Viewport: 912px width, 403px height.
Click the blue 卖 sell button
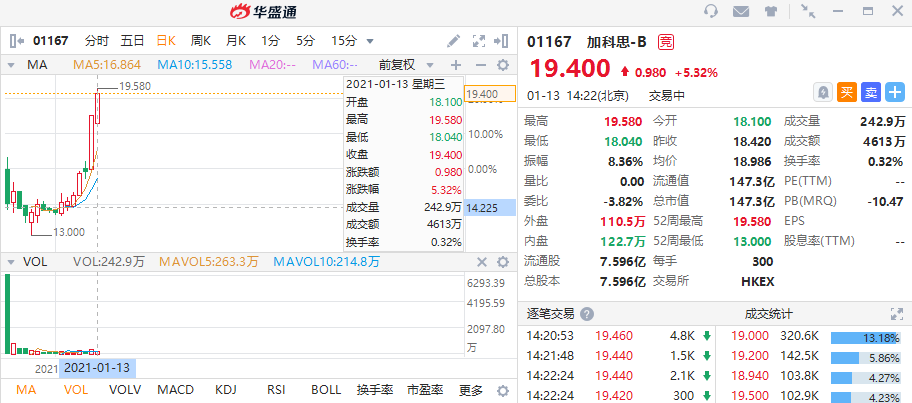pyautogui.click(x=871, y=92)
